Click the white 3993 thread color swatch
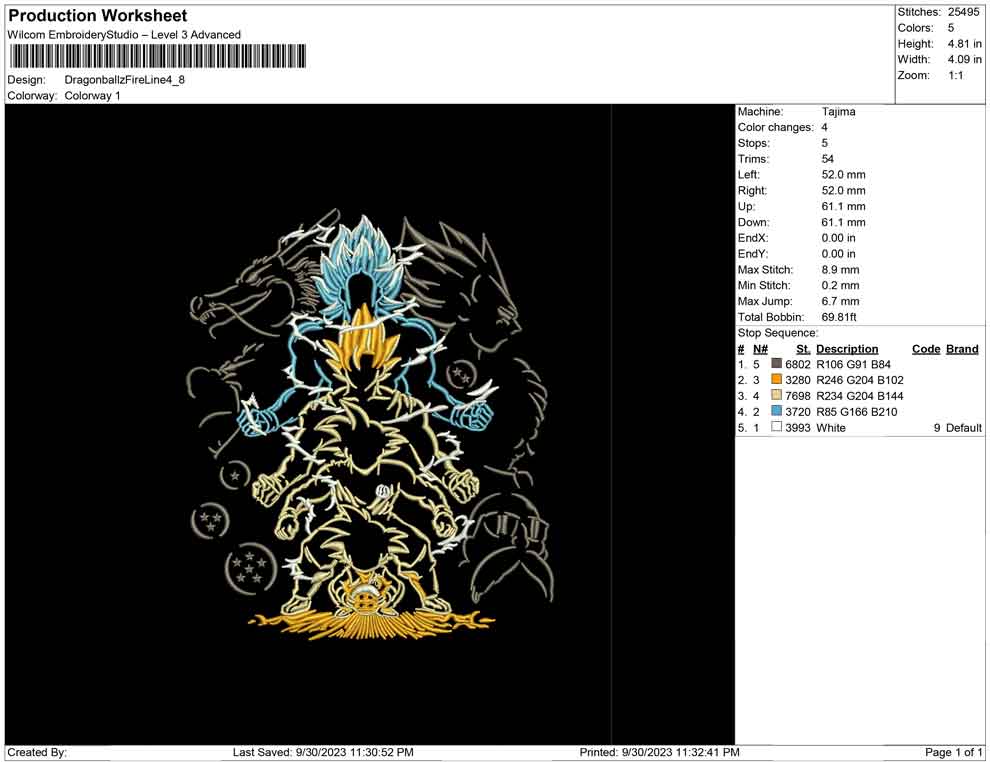 (x=777, y=427)
